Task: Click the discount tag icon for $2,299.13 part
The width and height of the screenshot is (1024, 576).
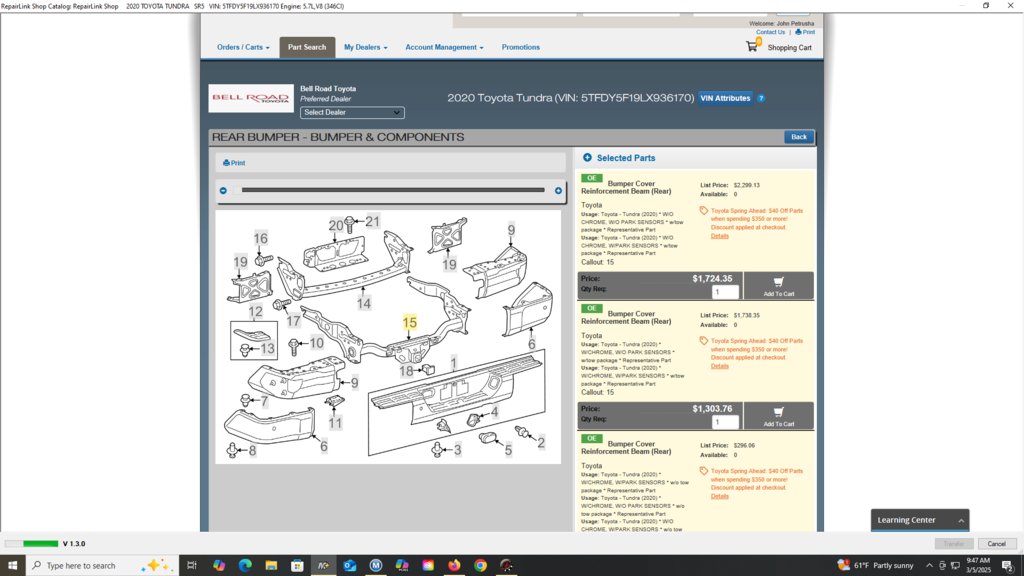Action: pyautogui.click(x=703, y=211)
